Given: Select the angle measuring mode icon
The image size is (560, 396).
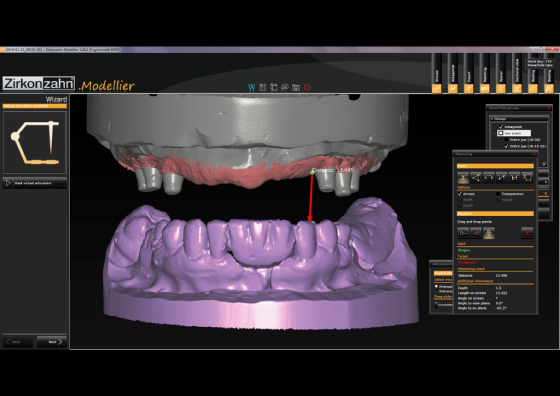Looking at the screenshot, I should point(476,177).
